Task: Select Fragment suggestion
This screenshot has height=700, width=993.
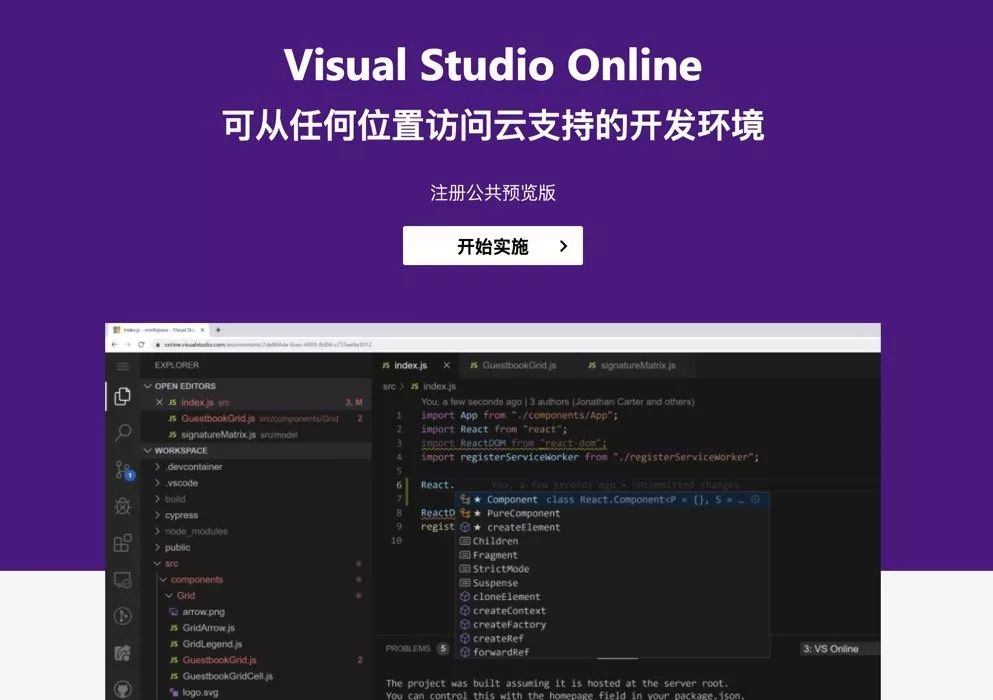Action: tap(612, 556)
